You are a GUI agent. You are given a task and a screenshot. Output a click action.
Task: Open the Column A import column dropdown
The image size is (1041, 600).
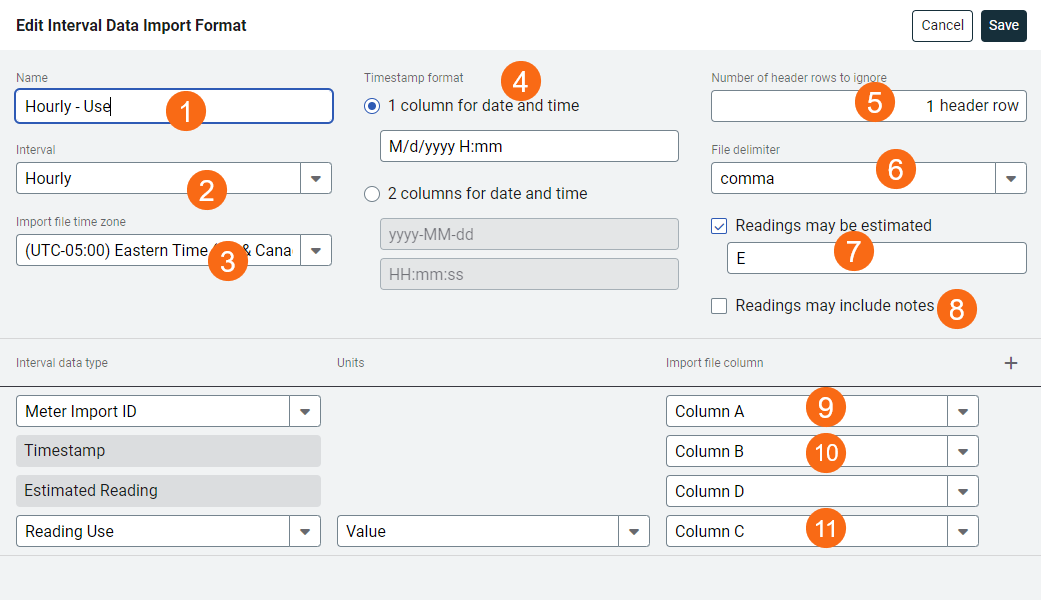click(x=963, y=412)
